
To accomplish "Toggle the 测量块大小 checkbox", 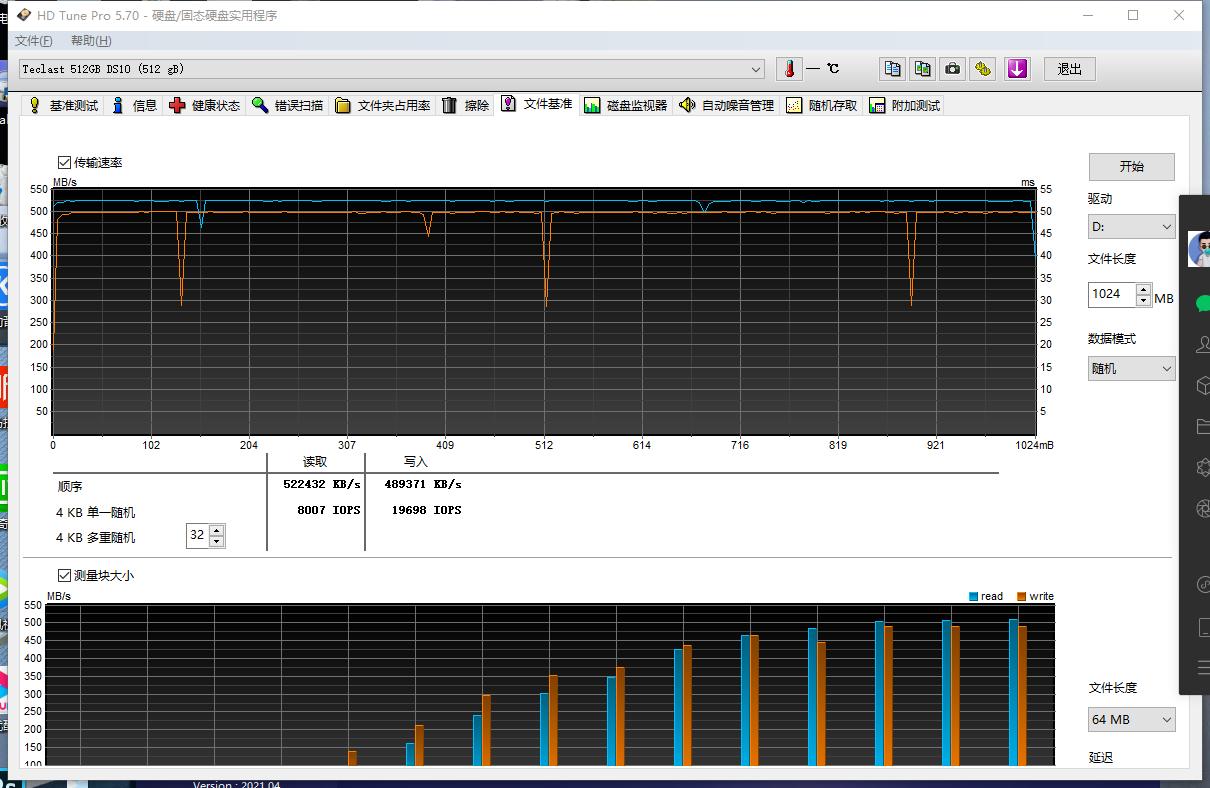I will pos(65,575).
